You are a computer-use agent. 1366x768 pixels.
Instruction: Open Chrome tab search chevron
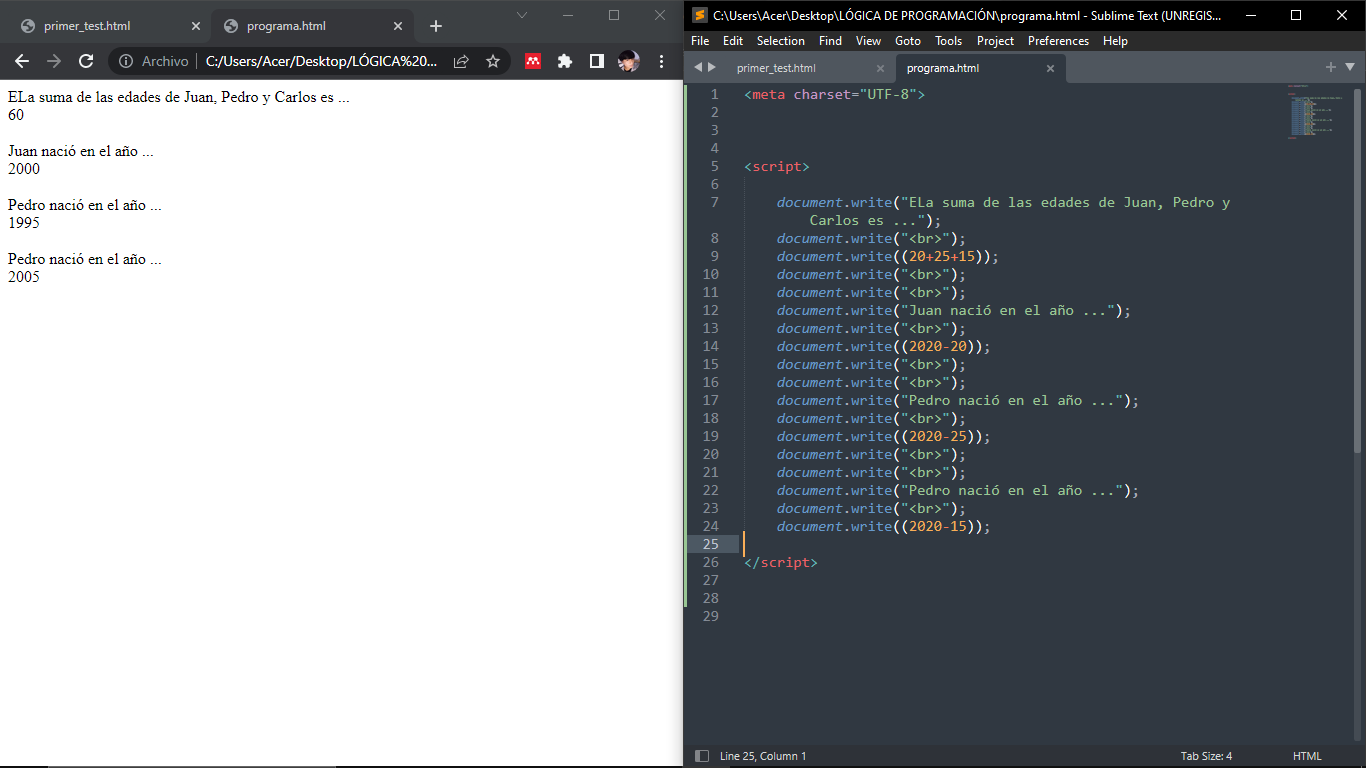pos(521,15)
